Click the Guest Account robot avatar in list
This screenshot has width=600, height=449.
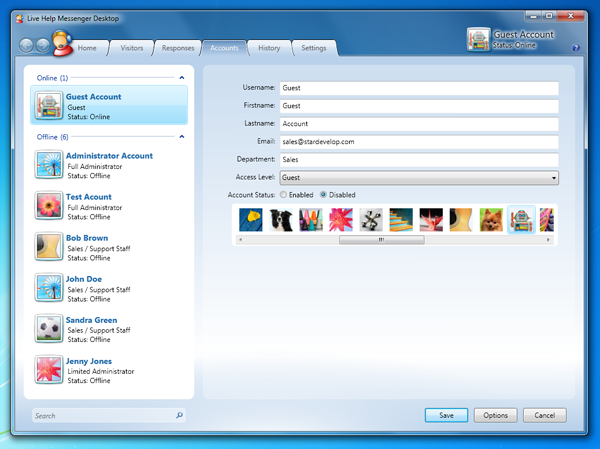[x=49, y=106]
